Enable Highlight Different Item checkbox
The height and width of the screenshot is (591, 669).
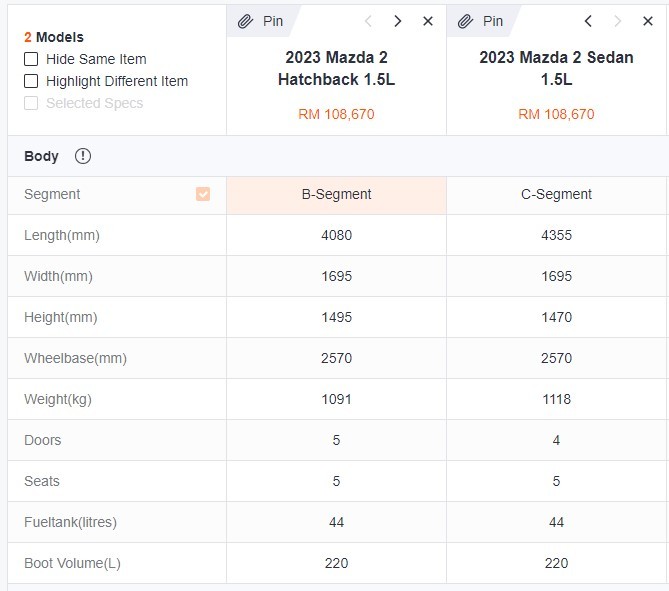31,81
